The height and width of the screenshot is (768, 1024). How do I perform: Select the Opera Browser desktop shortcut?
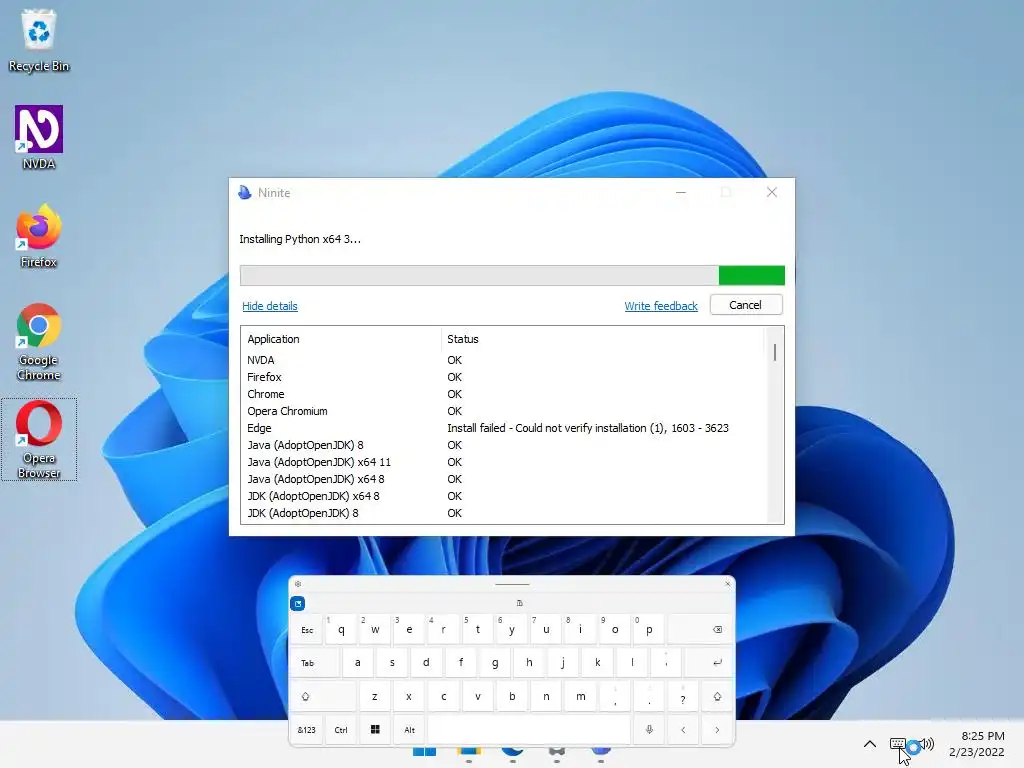pos(39,440)
